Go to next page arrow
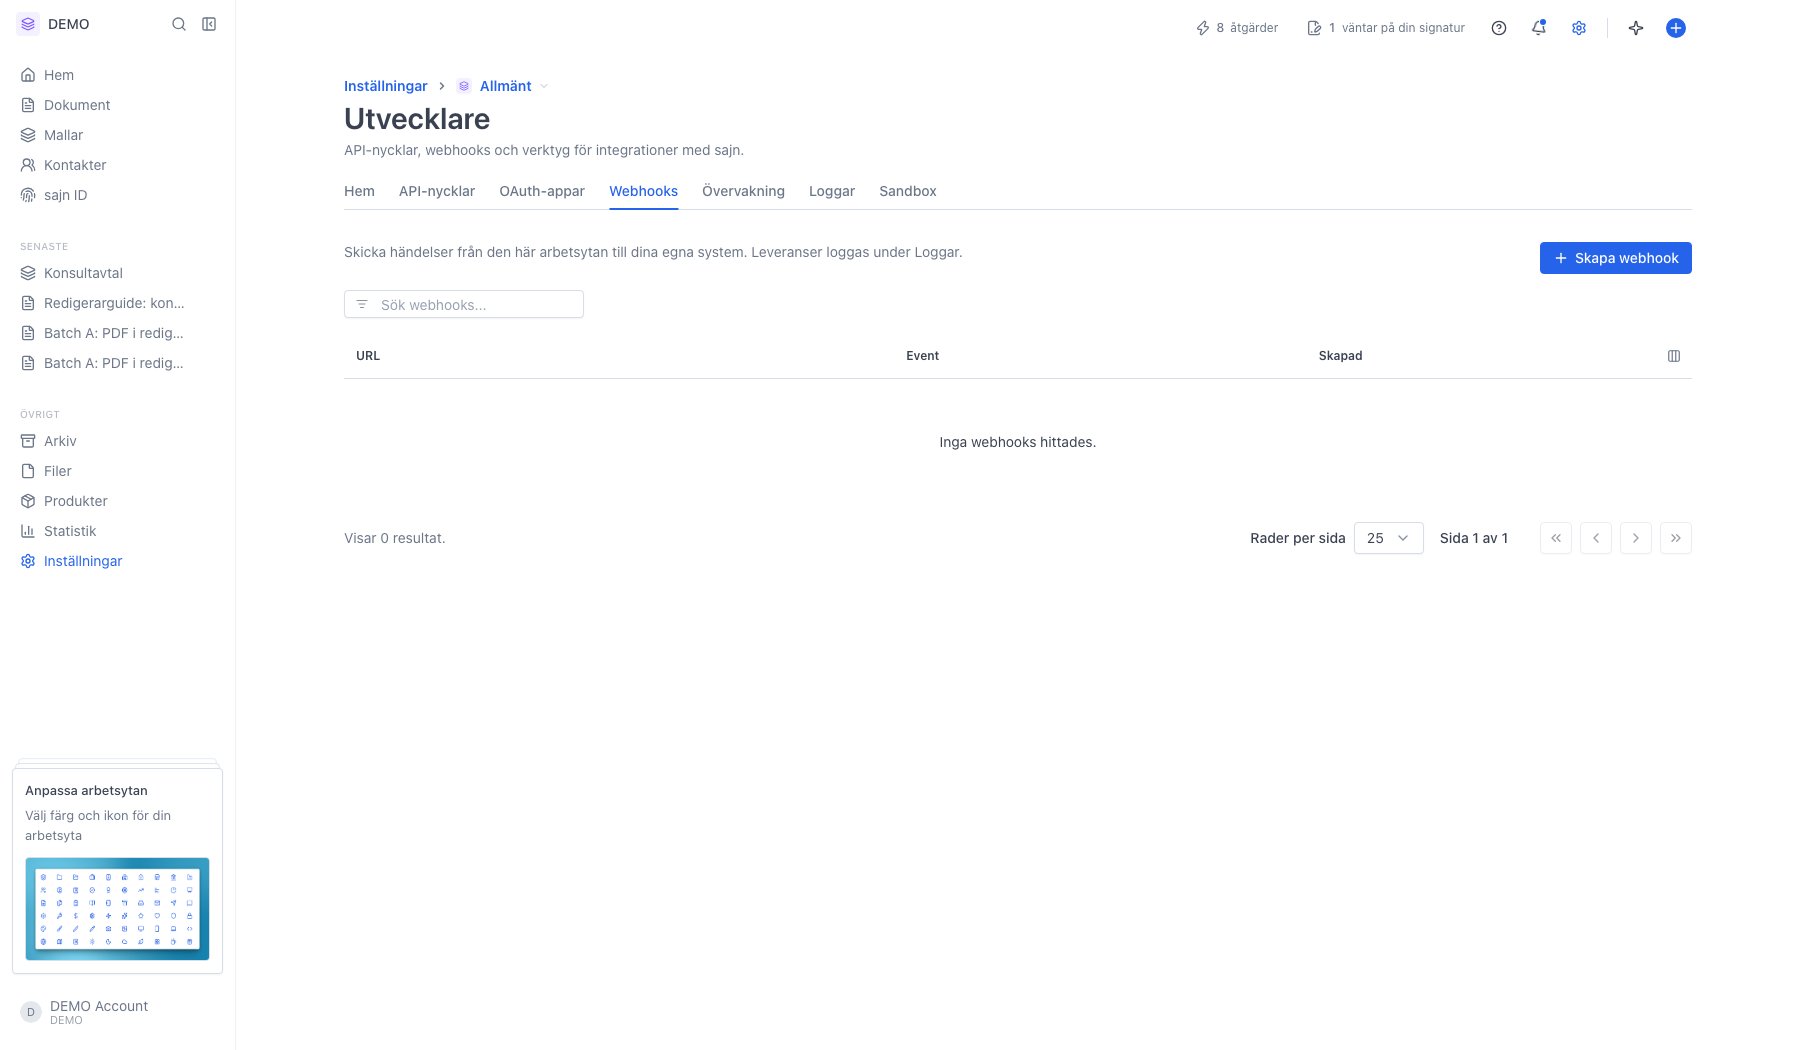This screenshot has width=1800, height=1050. [1636, 538]
